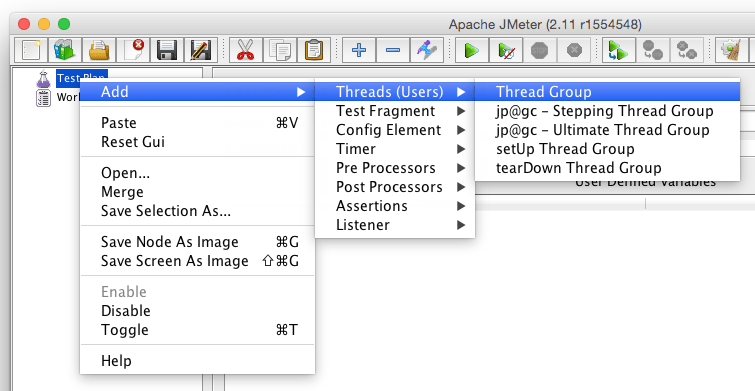This screenshot has height=391, width=755.
Task: Click the Add context menu entry
Action: (x=197, y=91)
